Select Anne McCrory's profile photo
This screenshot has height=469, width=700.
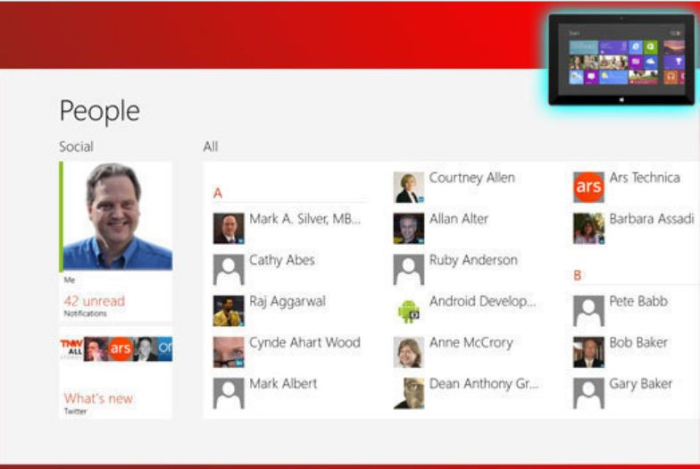408,352
